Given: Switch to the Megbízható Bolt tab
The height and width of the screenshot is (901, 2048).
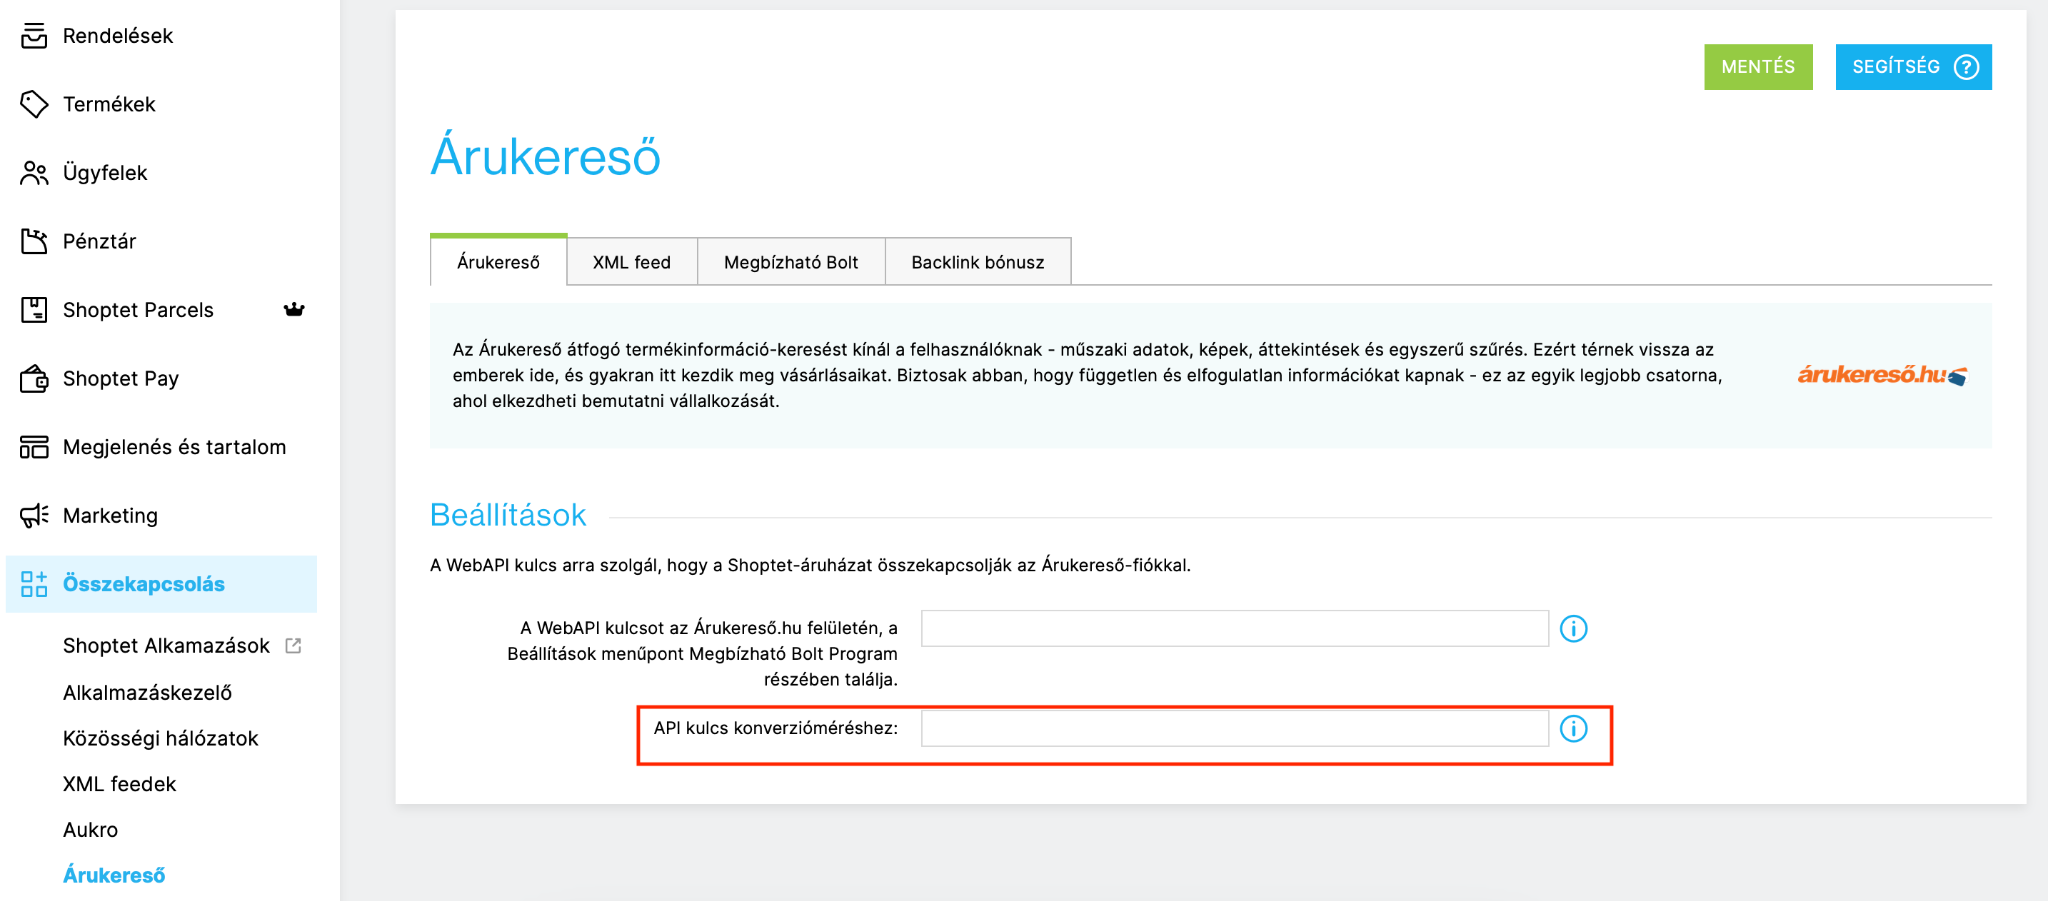Looking at the screenshot, I should 791,262.
